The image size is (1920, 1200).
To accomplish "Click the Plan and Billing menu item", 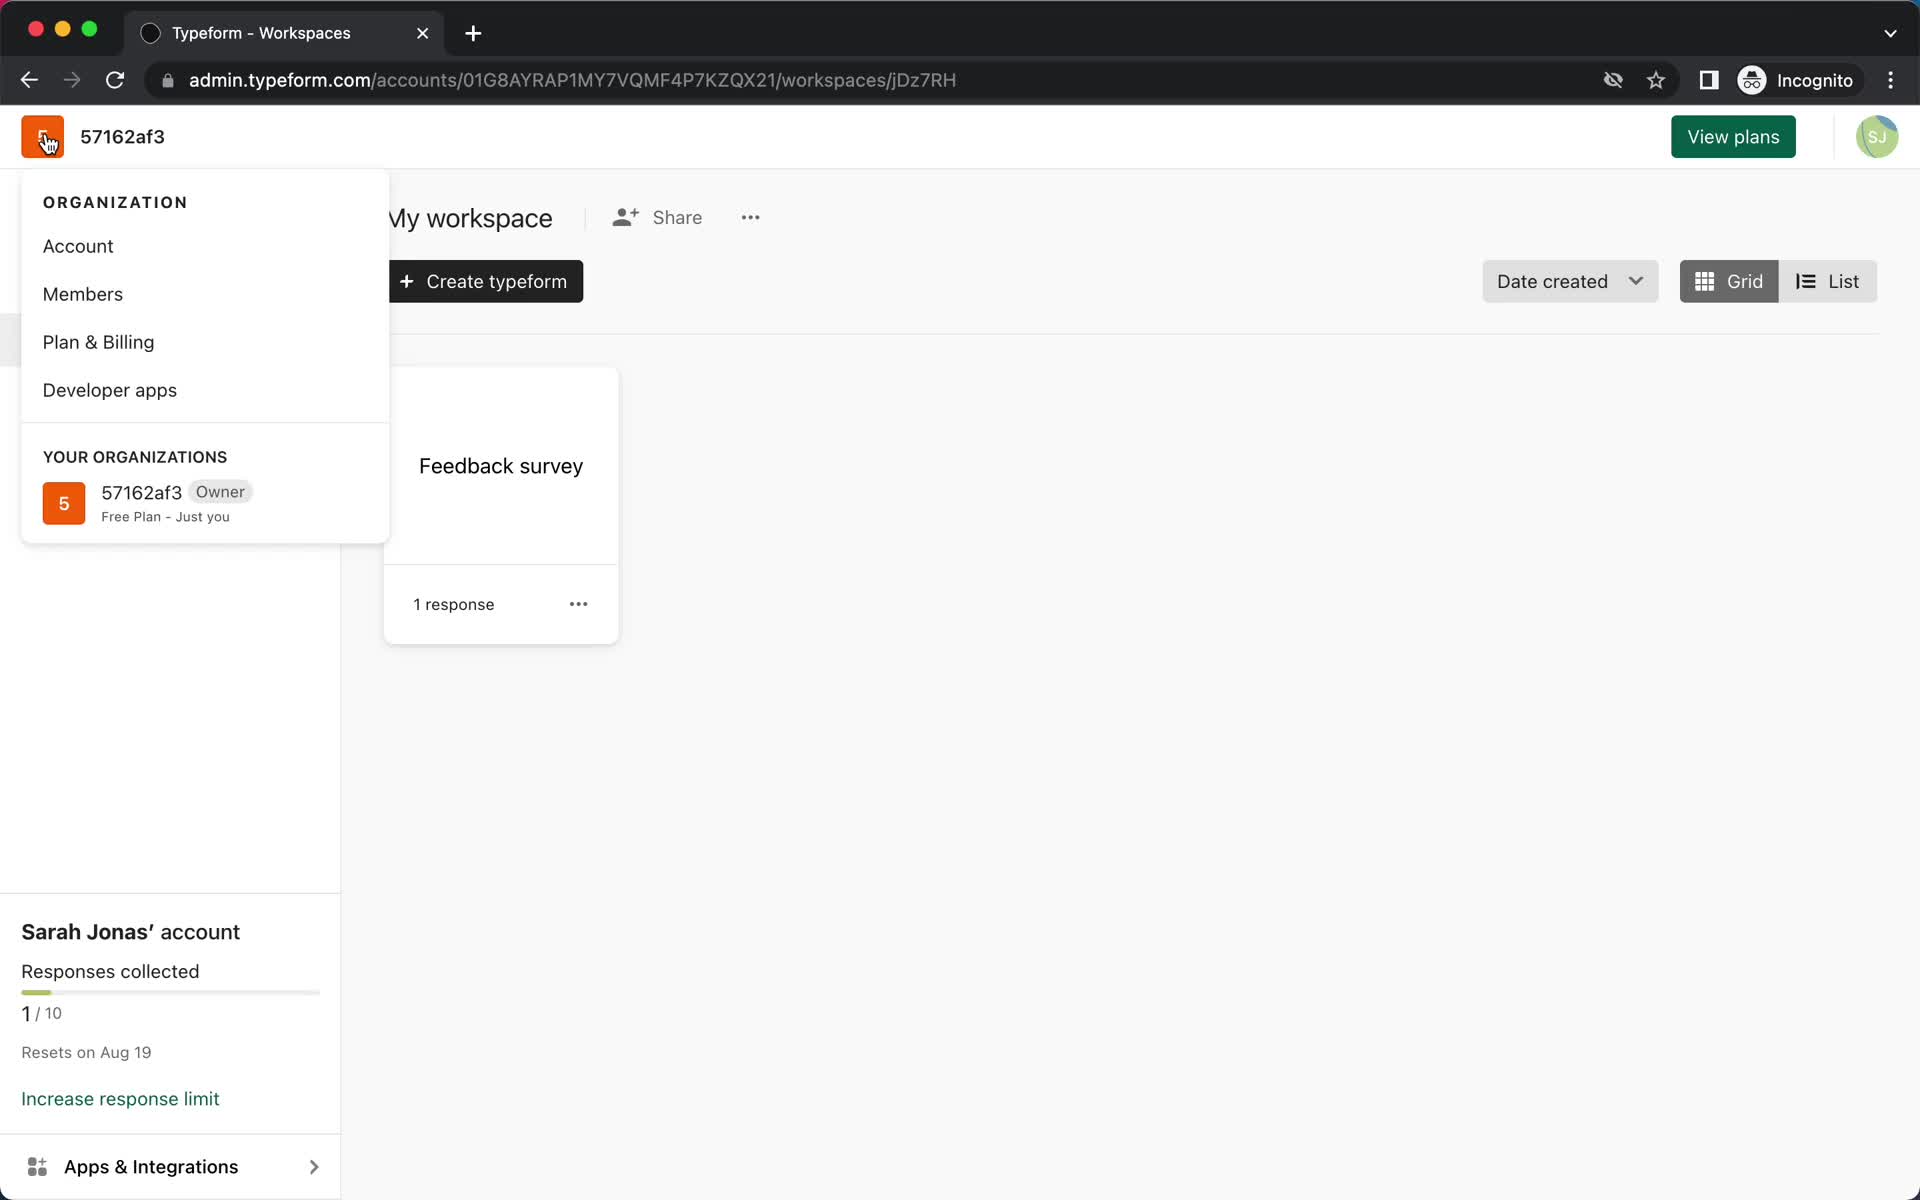I will 98,341.
